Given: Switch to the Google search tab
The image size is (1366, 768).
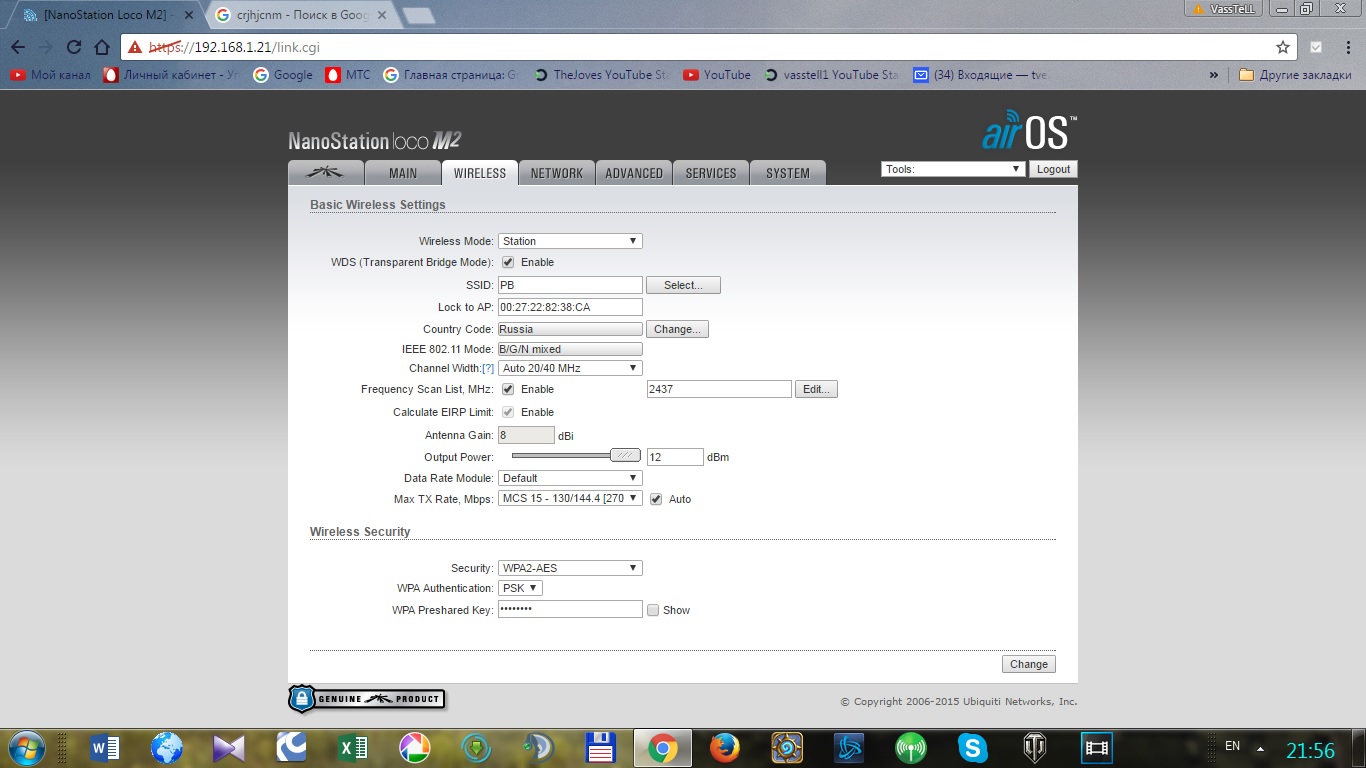Looking at the screenshot, I should click(301, 16).
